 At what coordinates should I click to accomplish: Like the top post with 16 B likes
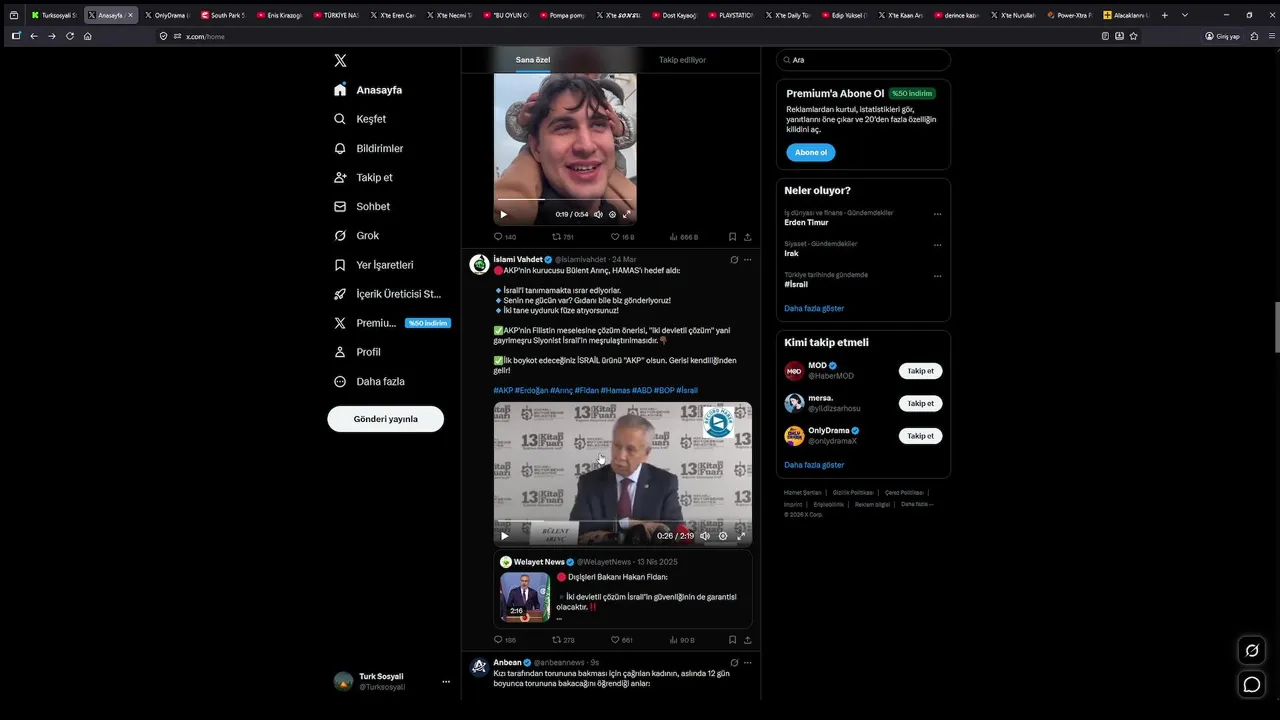[x=622, y=237]
